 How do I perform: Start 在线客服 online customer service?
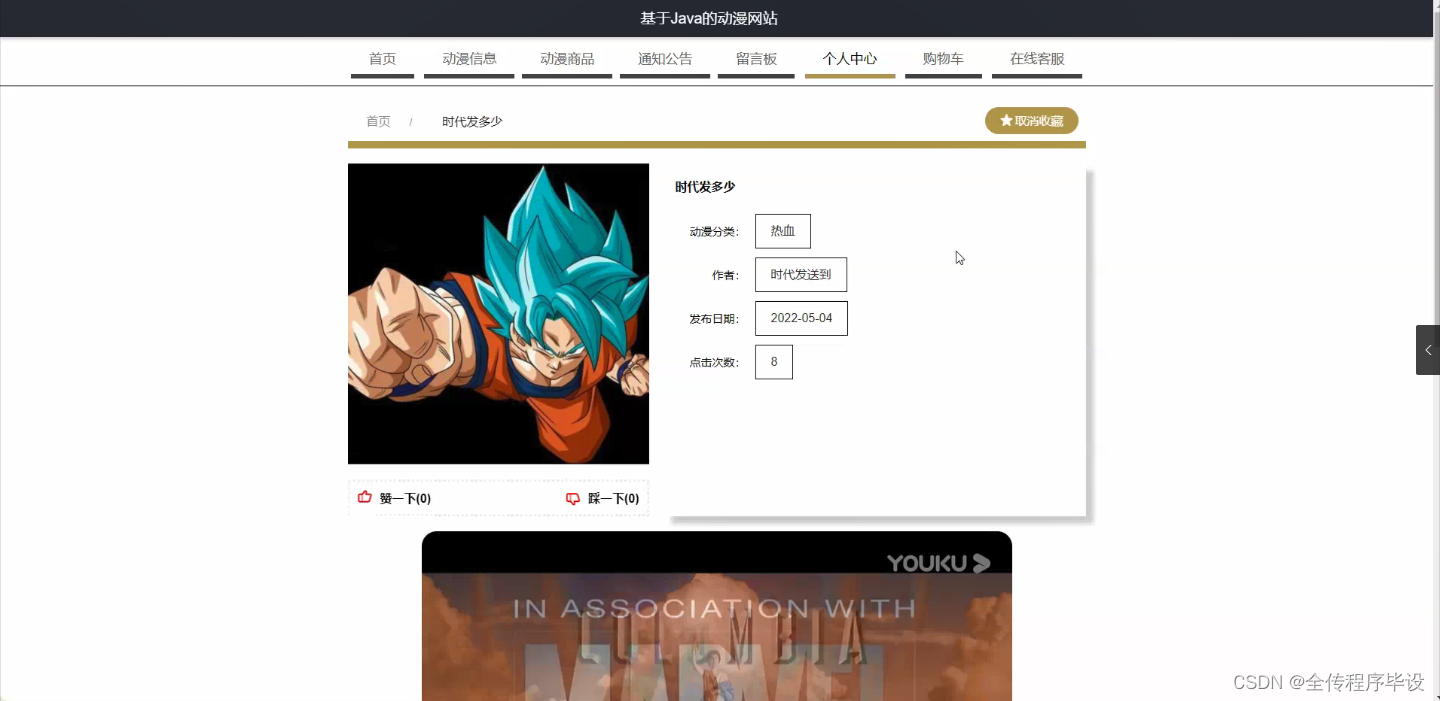tap(1036, 58)
